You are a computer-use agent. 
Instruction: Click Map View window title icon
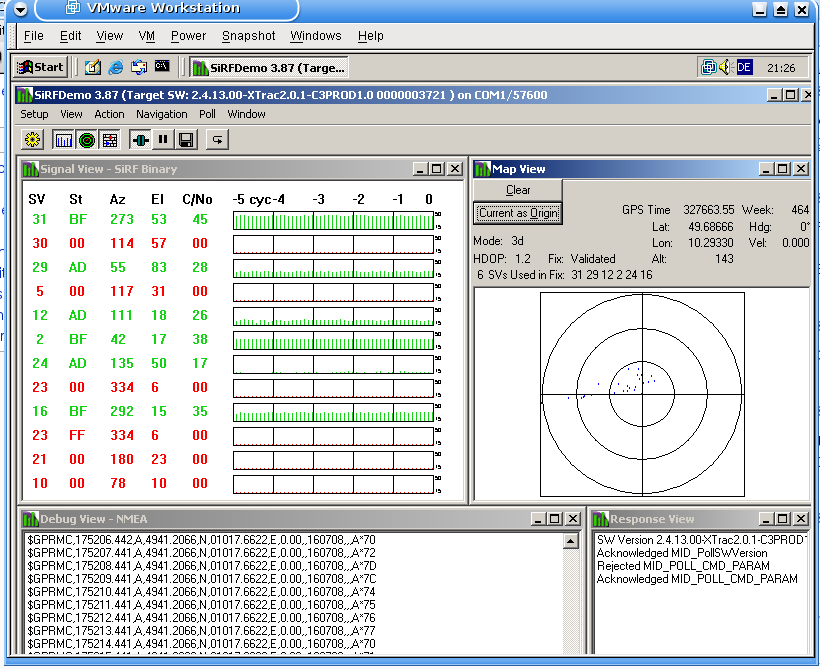pos(482,169)
